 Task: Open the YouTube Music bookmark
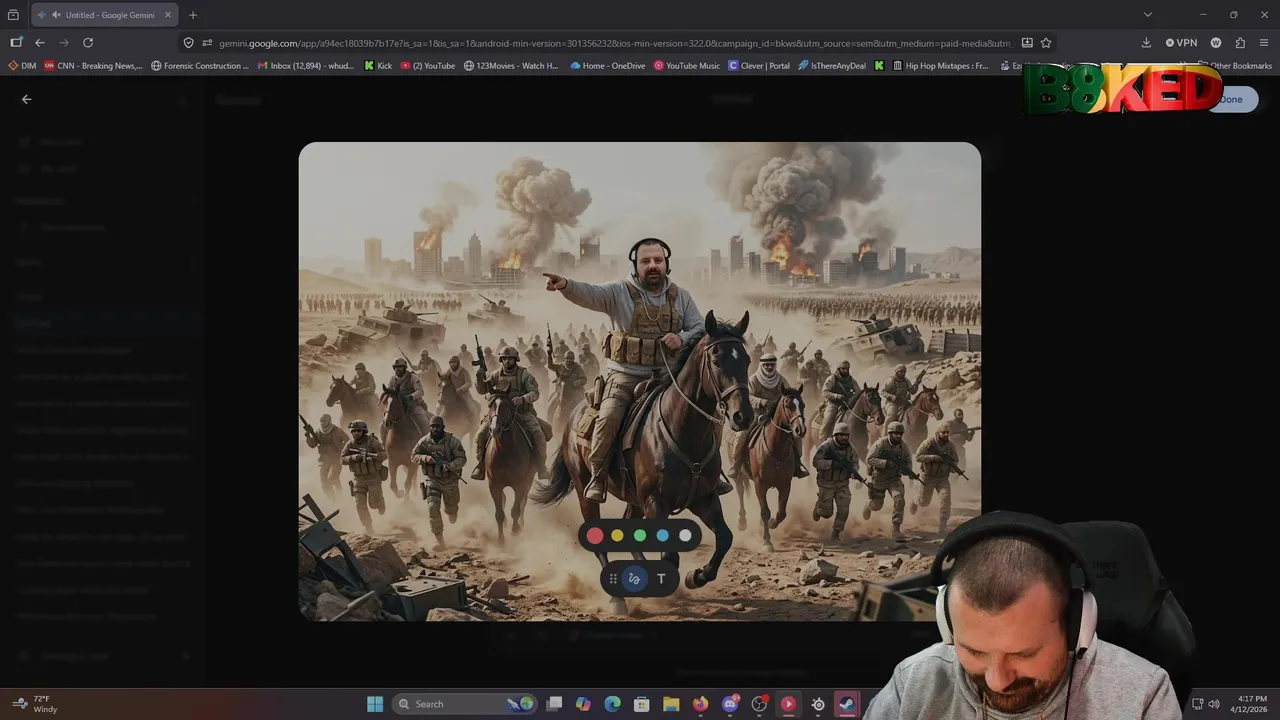687,66
